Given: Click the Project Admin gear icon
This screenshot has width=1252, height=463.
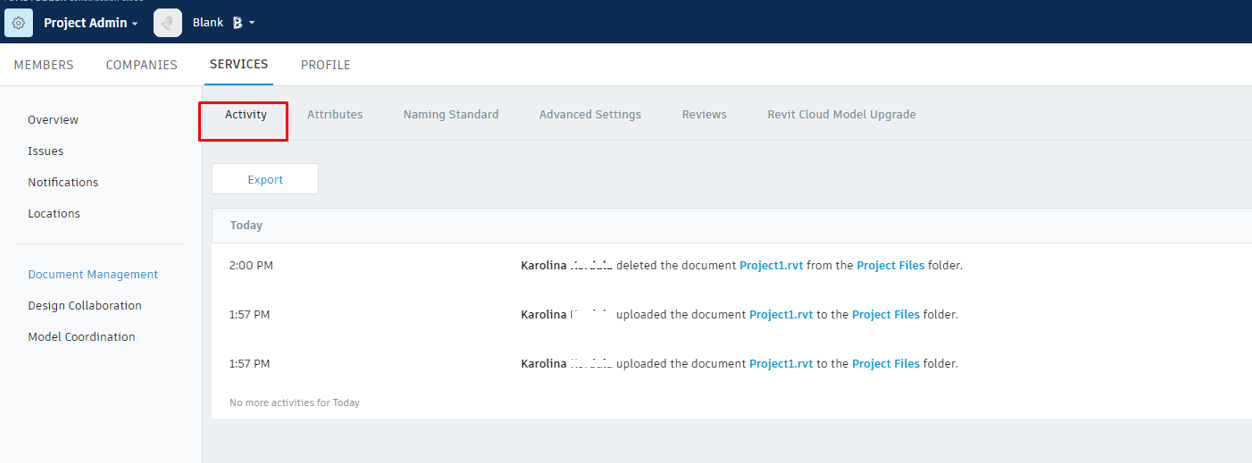Looking at the screenshot, I should click(x=18, y=23).
